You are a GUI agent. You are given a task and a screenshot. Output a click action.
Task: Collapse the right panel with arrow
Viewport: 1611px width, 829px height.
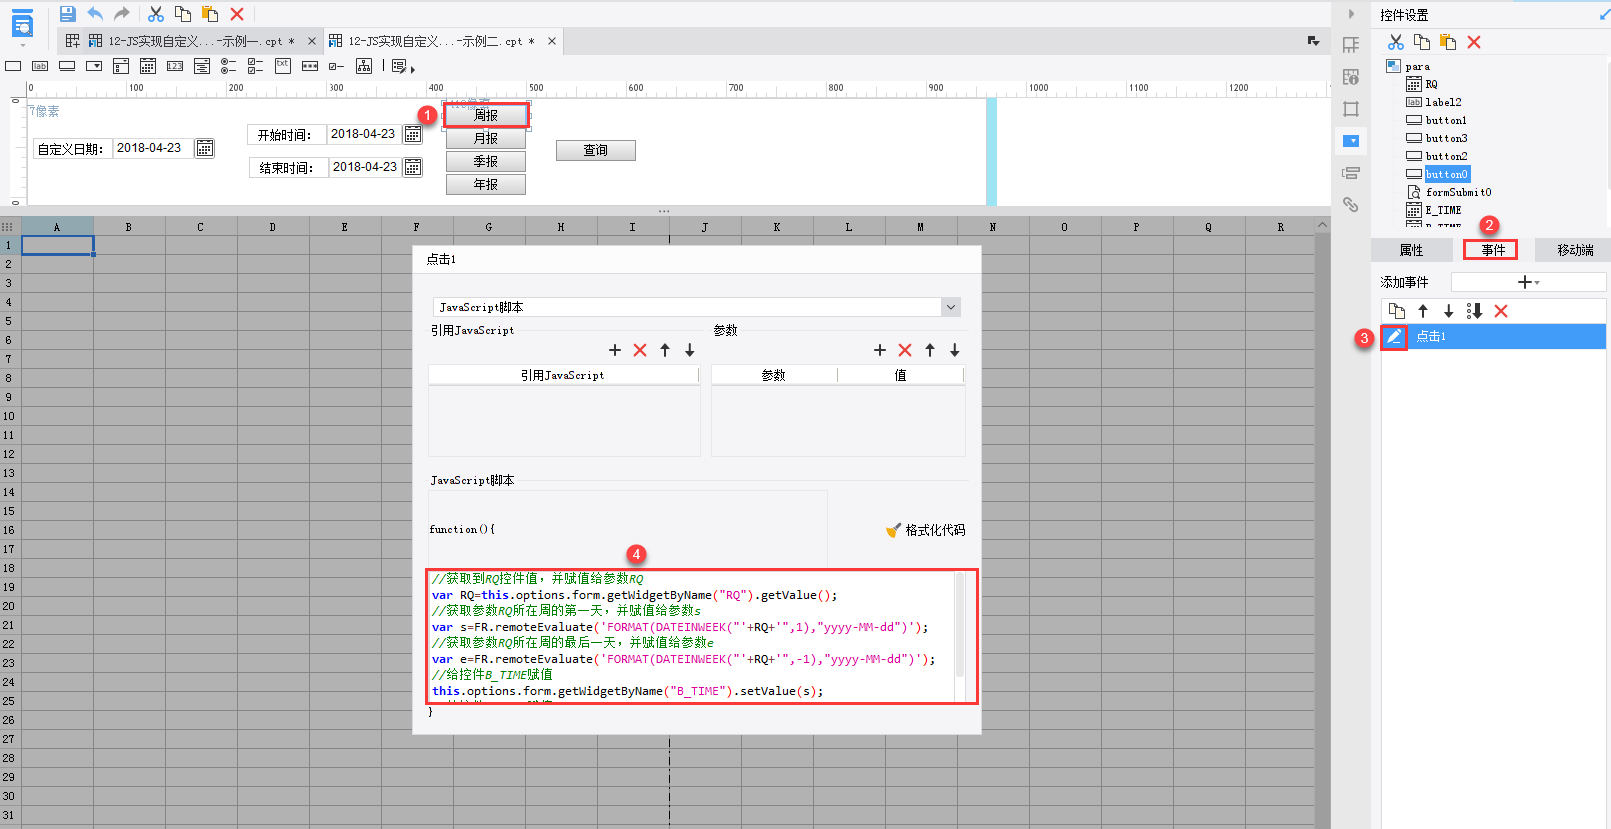(1351, 14)
